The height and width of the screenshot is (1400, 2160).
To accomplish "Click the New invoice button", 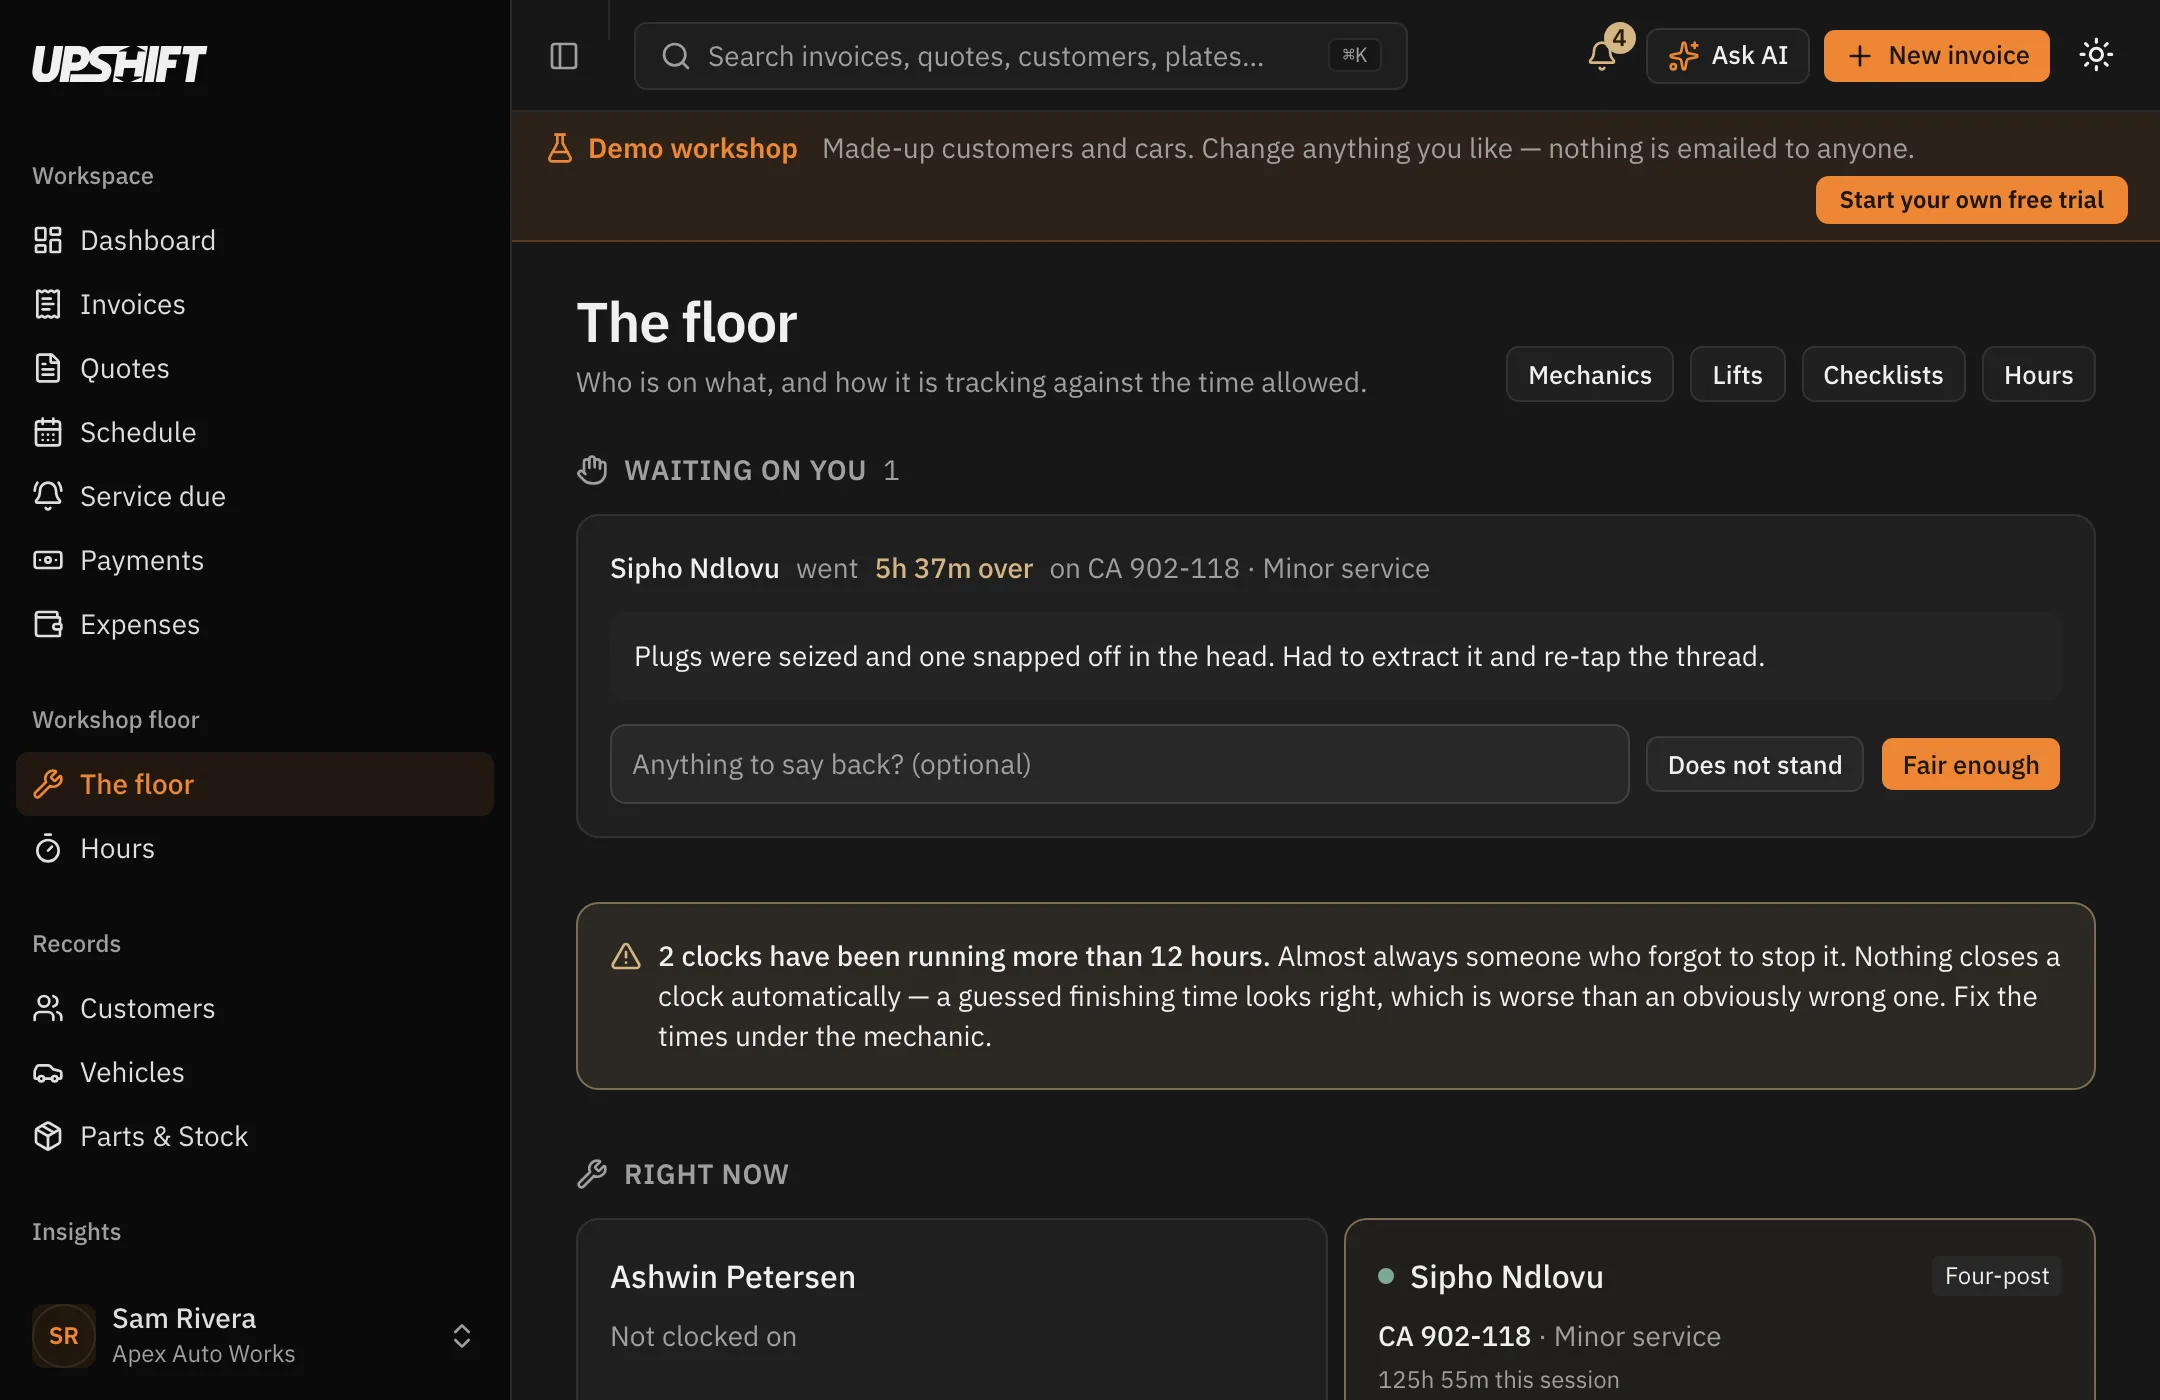I will coord(1937,56).
